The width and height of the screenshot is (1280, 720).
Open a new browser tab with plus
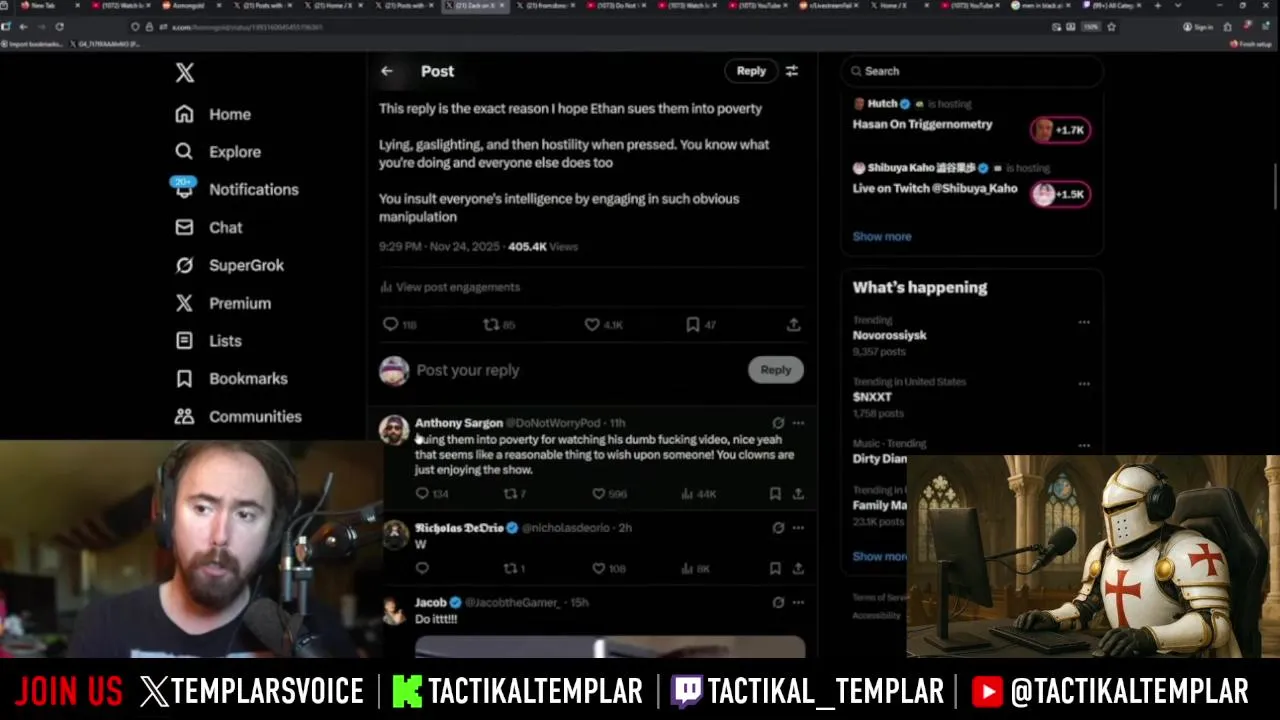[x=1158, y=6]
